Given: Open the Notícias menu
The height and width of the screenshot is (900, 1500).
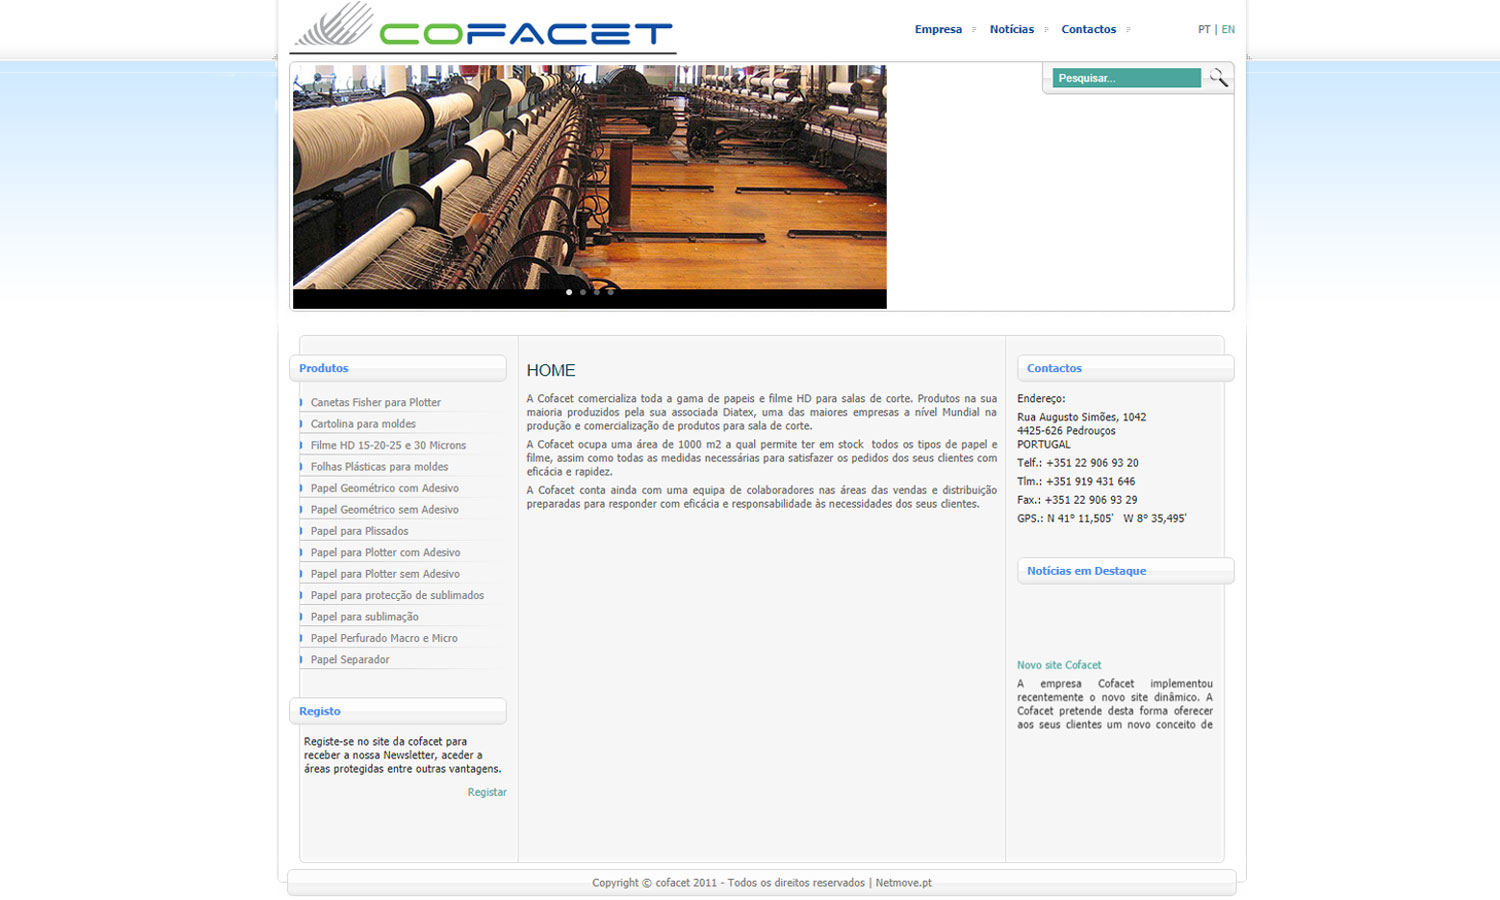Looking at the screenshot, I should pyautogui.click(x=1011, y=30).
